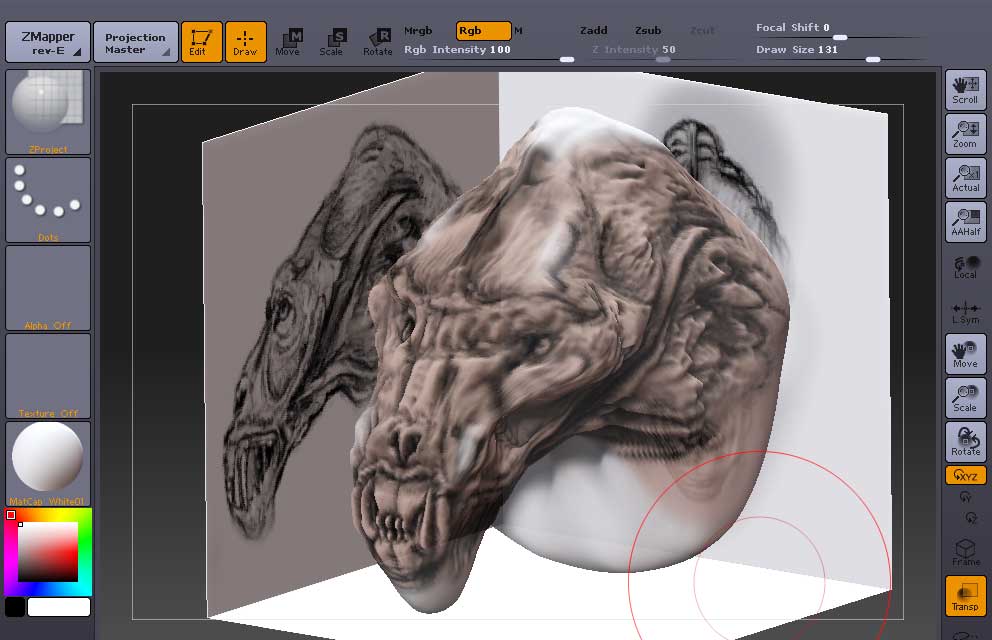The height and width of the screenshot is (640, 992).
Task: Open the Projection Master dropdown
Action: (135, 43)
